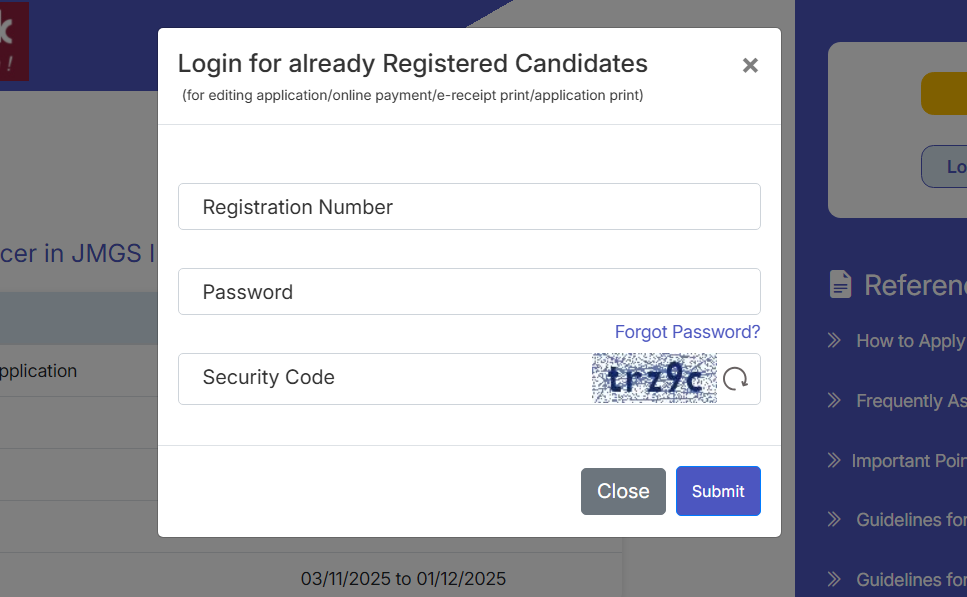Viewport: 967px width, 597px height.
Task: Click the outlined 'Lo' button in the right panel
Action: tap(945, 167)
